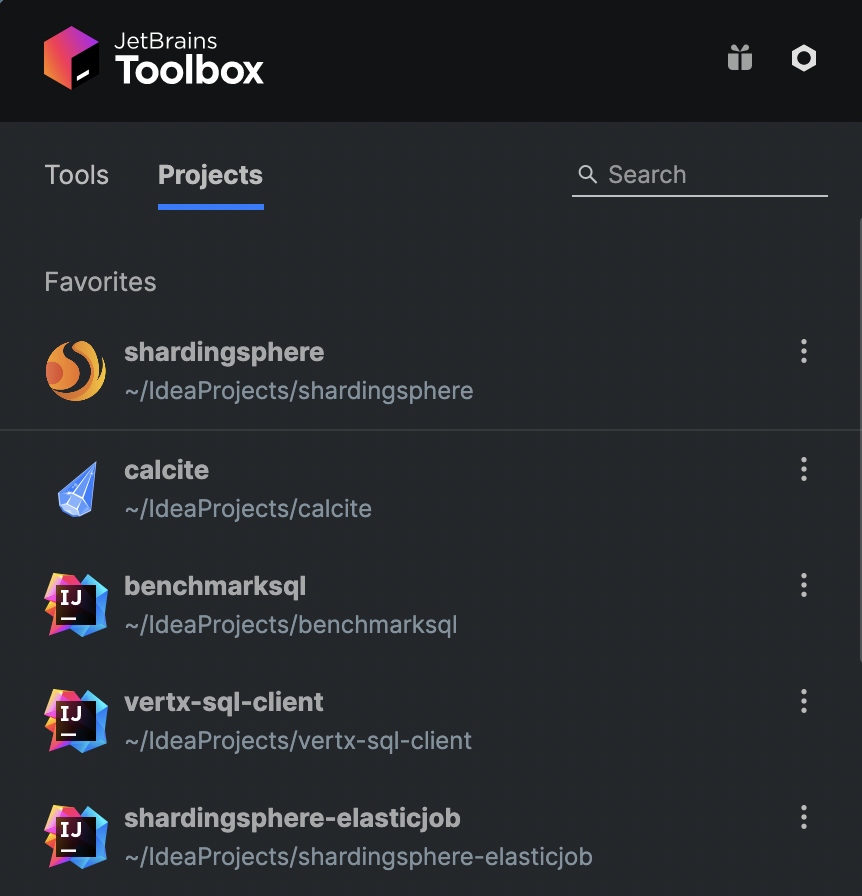Open more options for benchmarksql project
The height and width of the screenshot is (896, 862).
(804, 585)
